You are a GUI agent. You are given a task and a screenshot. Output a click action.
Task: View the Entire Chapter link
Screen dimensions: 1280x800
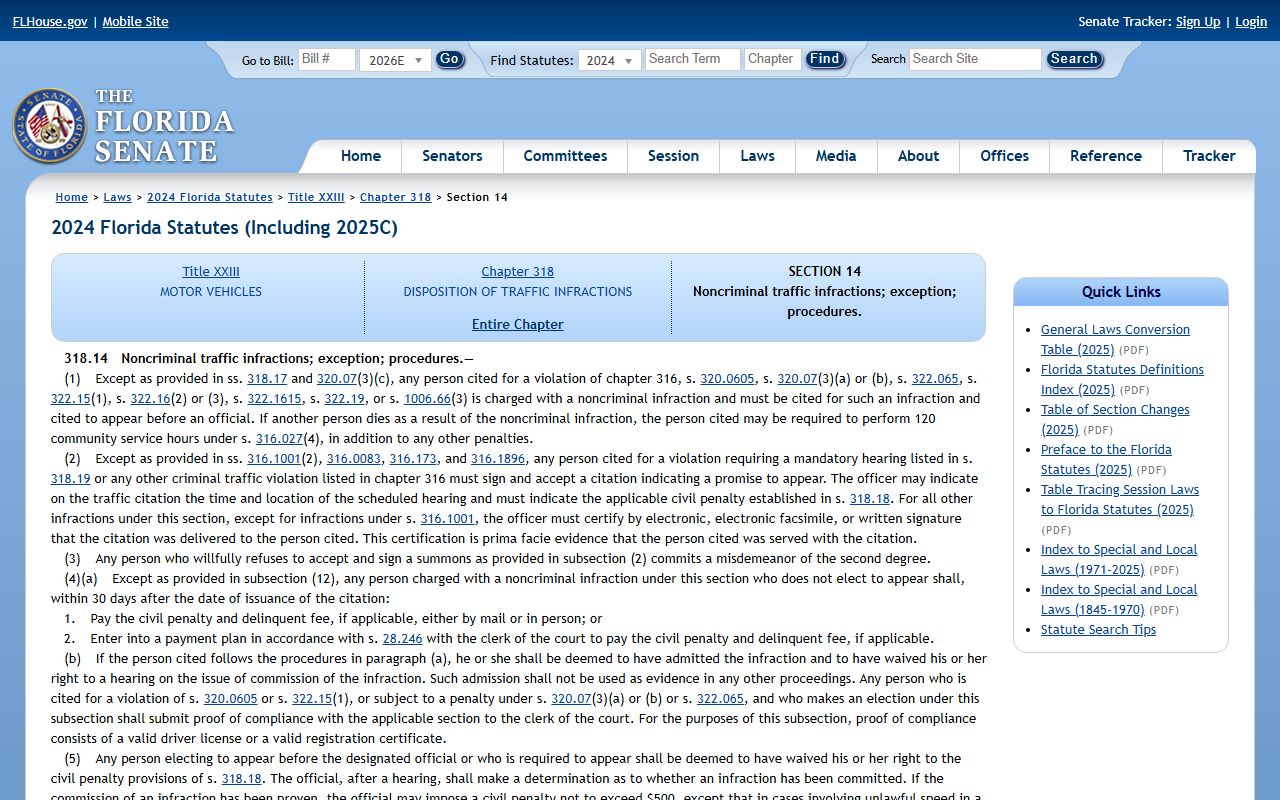pyautogui.click(x=517, y=324)
